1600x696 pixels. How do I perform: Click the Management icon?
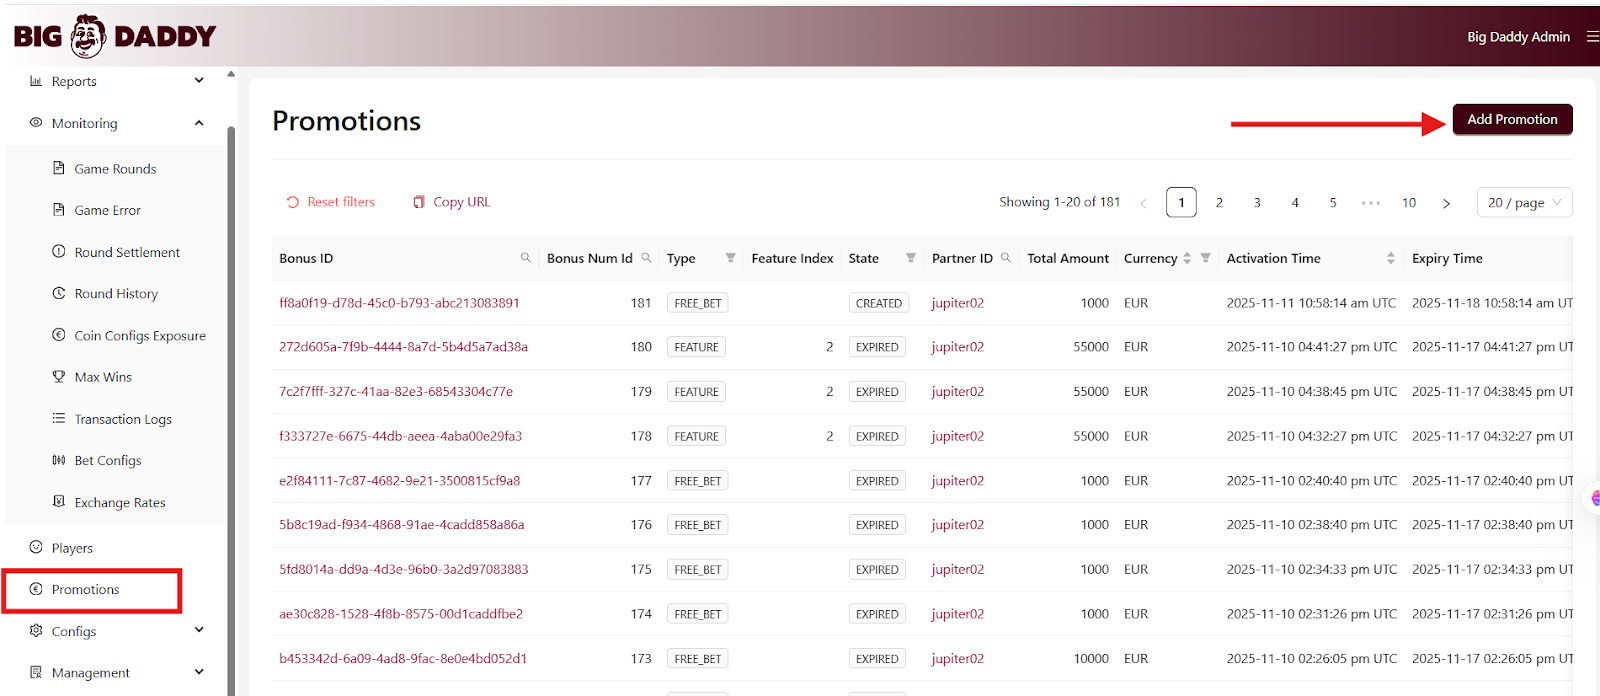click(36, 672)
